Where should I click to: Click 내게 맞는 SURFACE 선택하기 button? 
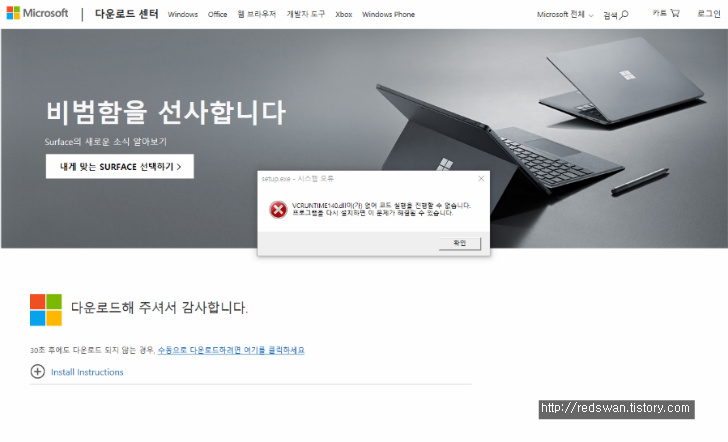point(120,166)
